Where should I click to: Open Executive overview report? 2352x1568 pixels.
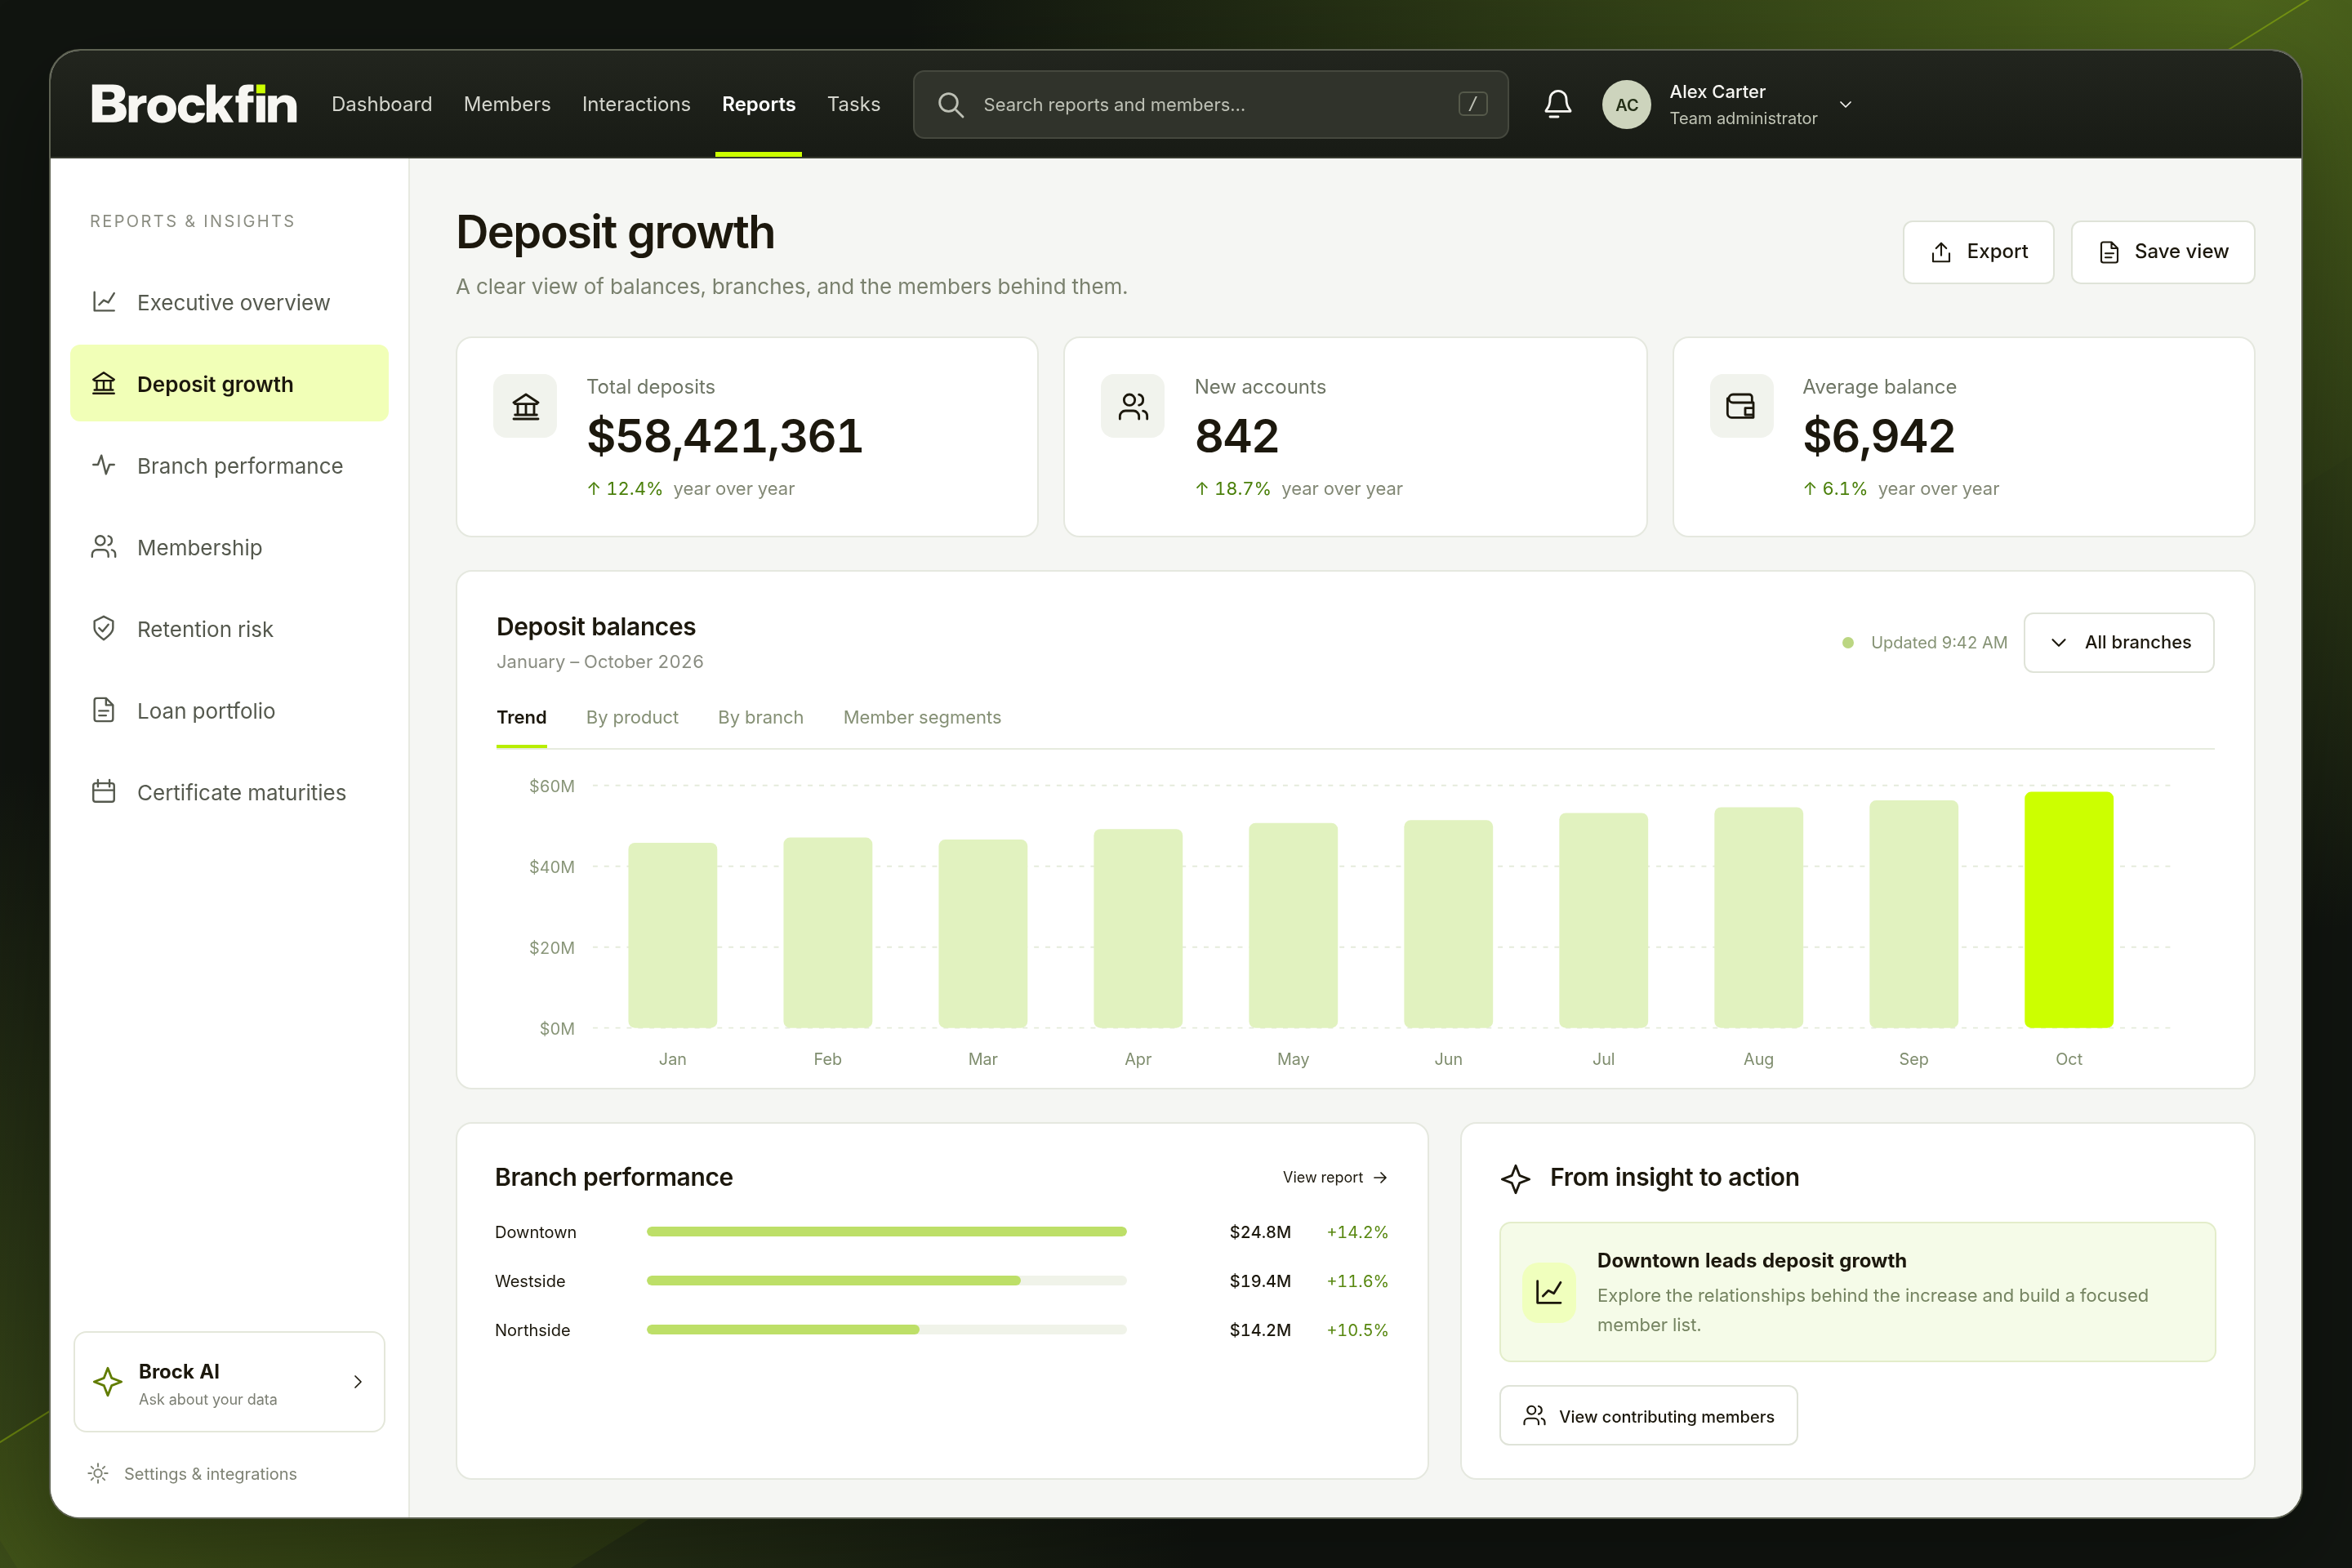[229, 302]
